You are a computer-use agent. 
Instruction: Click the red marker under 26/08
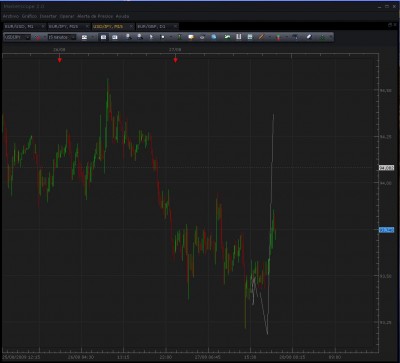[x=60, y=60]
